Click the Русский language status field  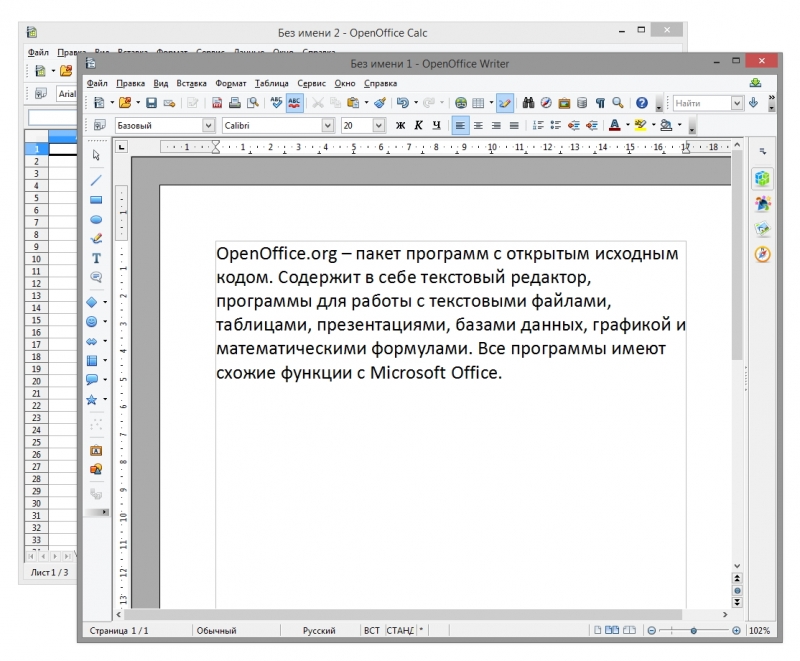coord(319,630)
